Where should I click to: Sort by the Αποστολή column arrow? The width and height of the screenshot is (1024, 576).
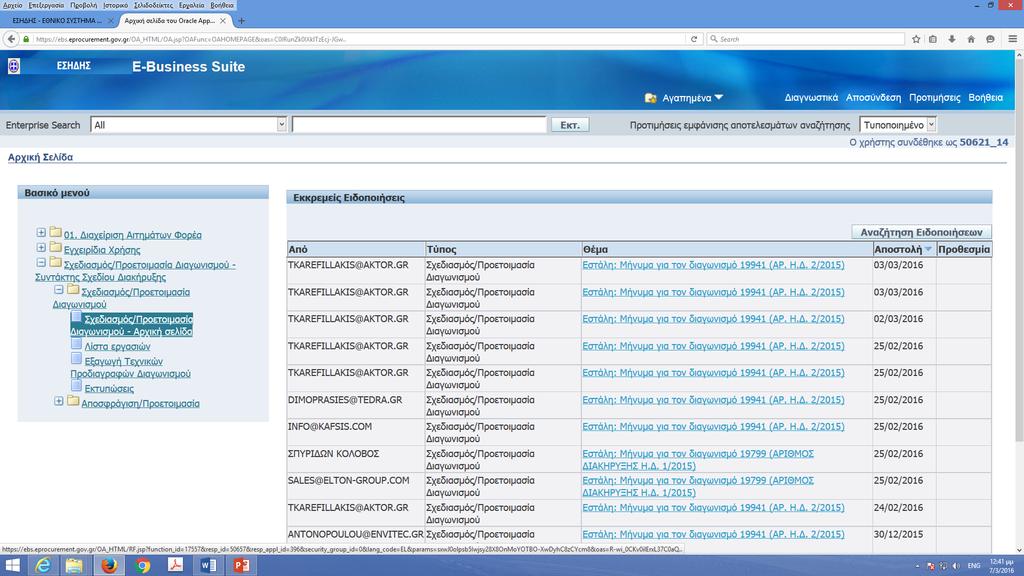(928, 249)
